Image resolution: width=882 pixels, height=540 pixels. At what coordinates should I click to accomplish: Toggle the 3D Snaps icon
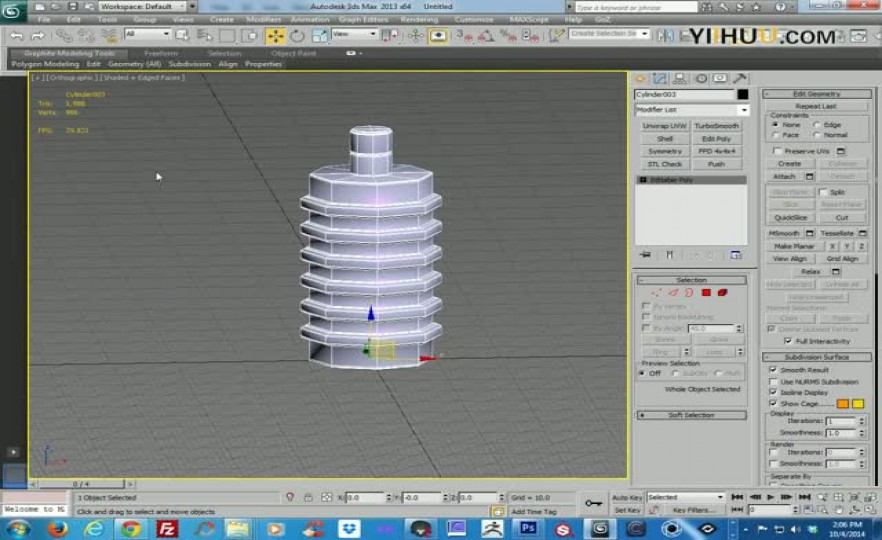coord(464,37)
